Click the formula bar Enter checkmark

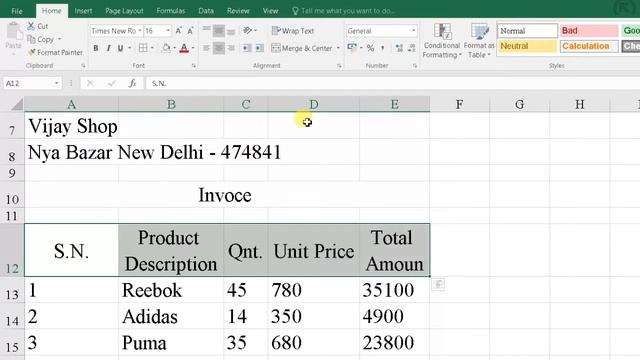tap(111, 83)
